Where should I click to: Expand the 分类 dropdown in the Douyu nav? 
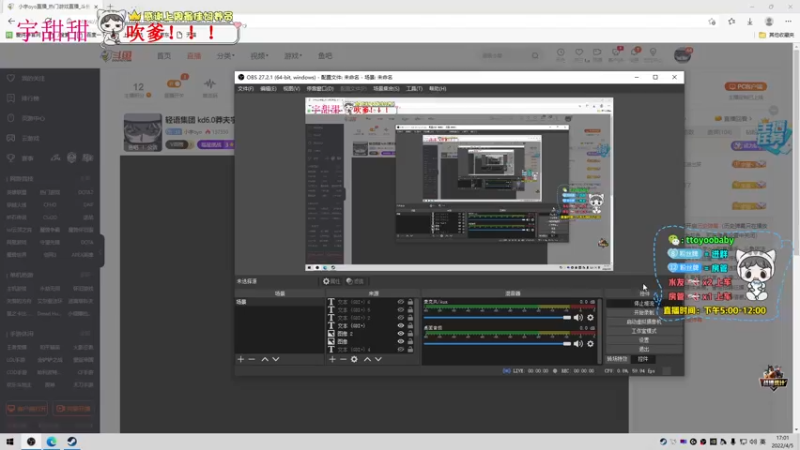226,56
